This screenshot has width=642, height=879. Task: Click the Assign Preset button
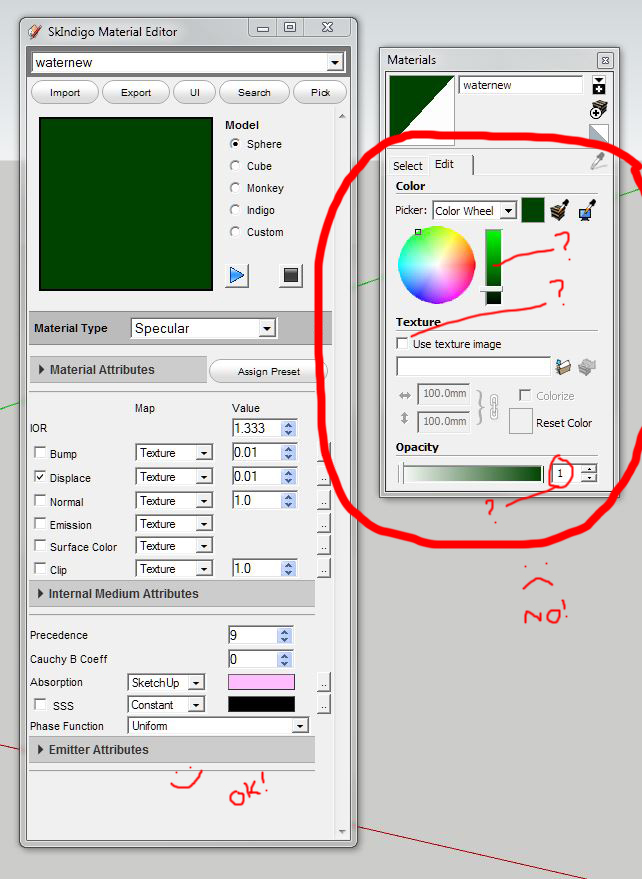[268, 372]
